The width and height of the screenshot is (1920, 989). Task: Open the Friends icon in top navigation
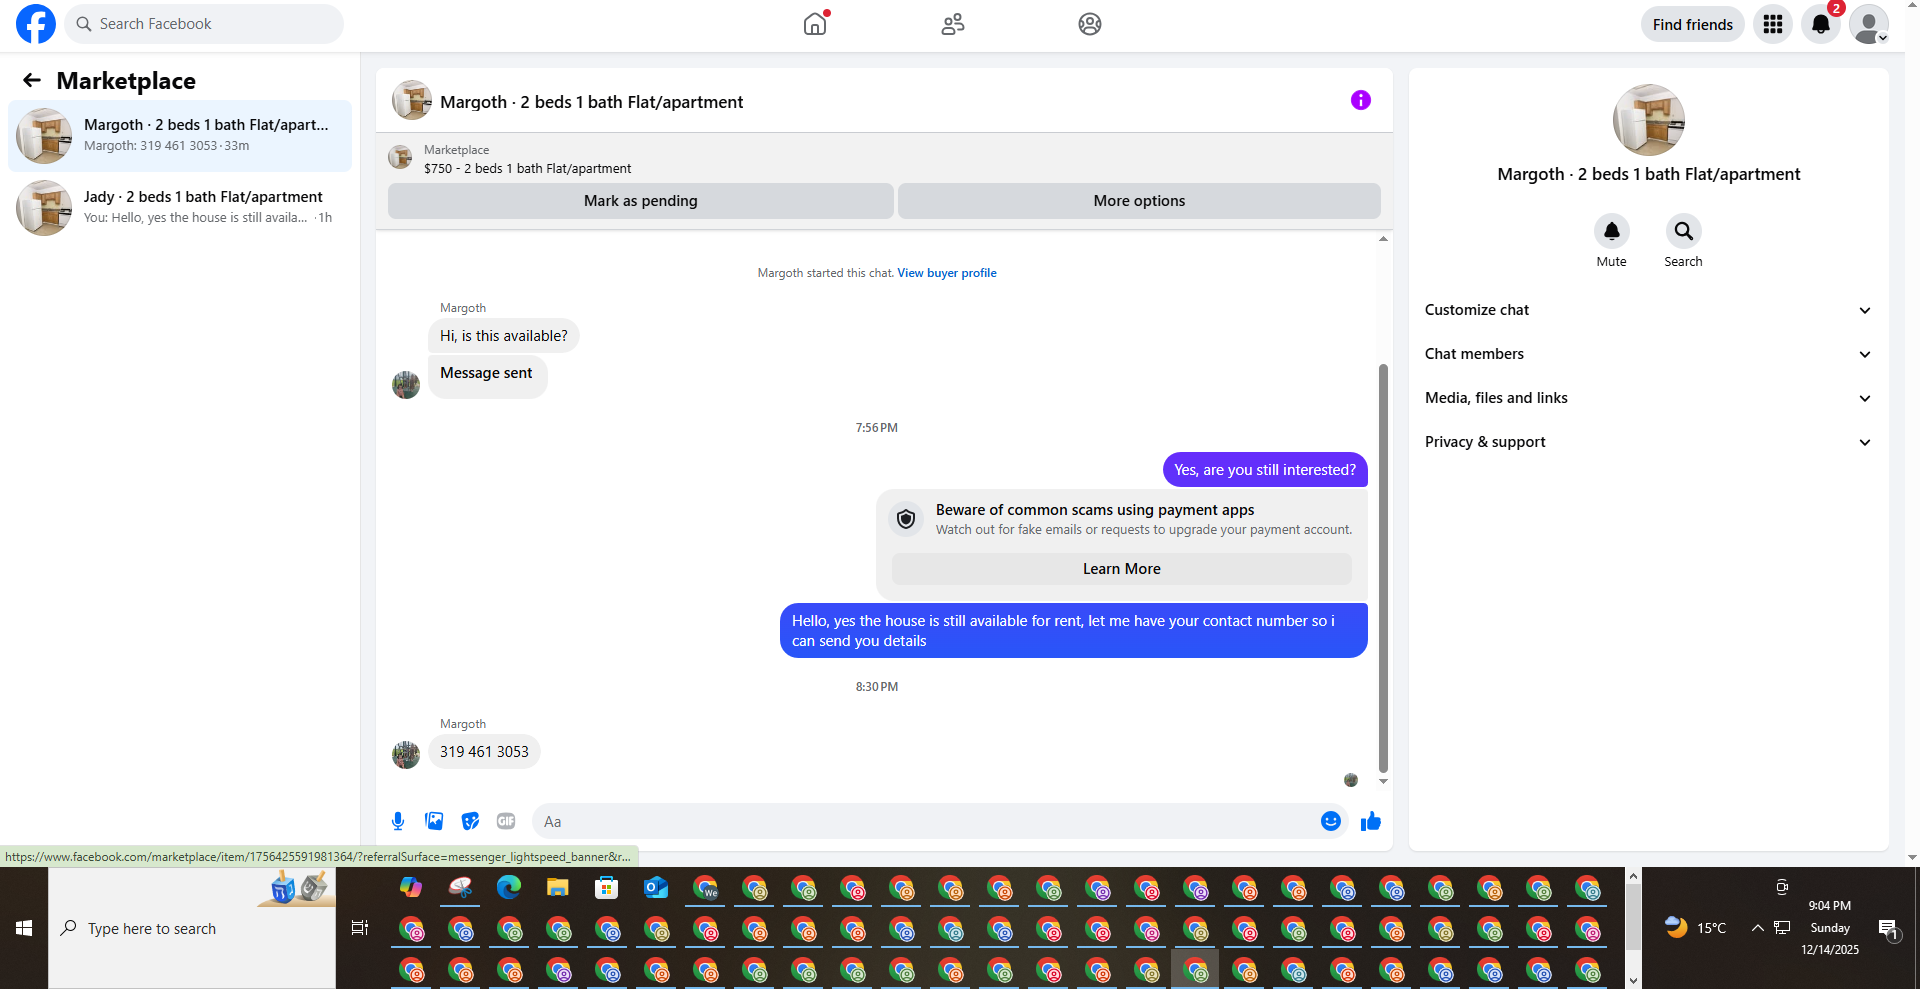point(953,24)
